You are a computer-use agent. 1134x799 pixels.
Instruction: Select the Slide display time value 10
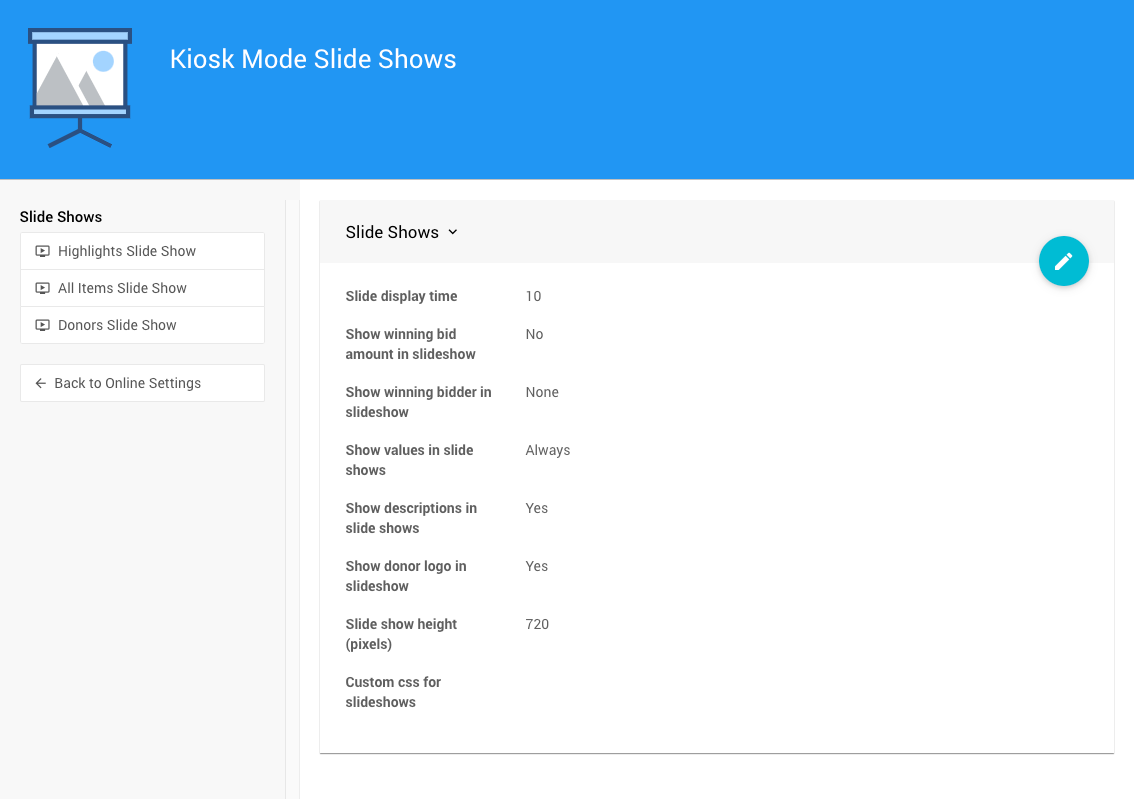pyautogui.click(x=533, y=296)
